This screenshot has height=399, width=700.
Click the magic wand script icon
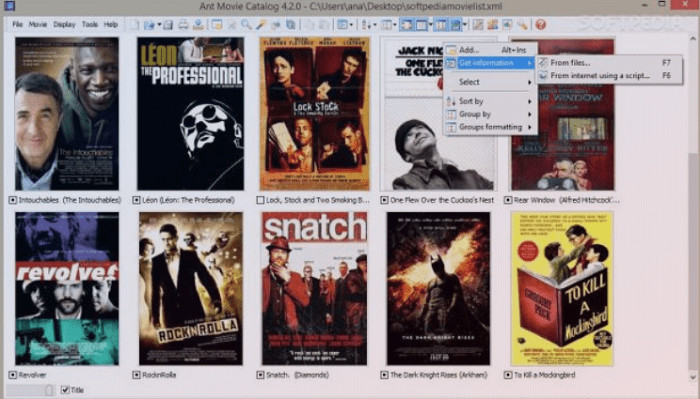click(261, 25)
